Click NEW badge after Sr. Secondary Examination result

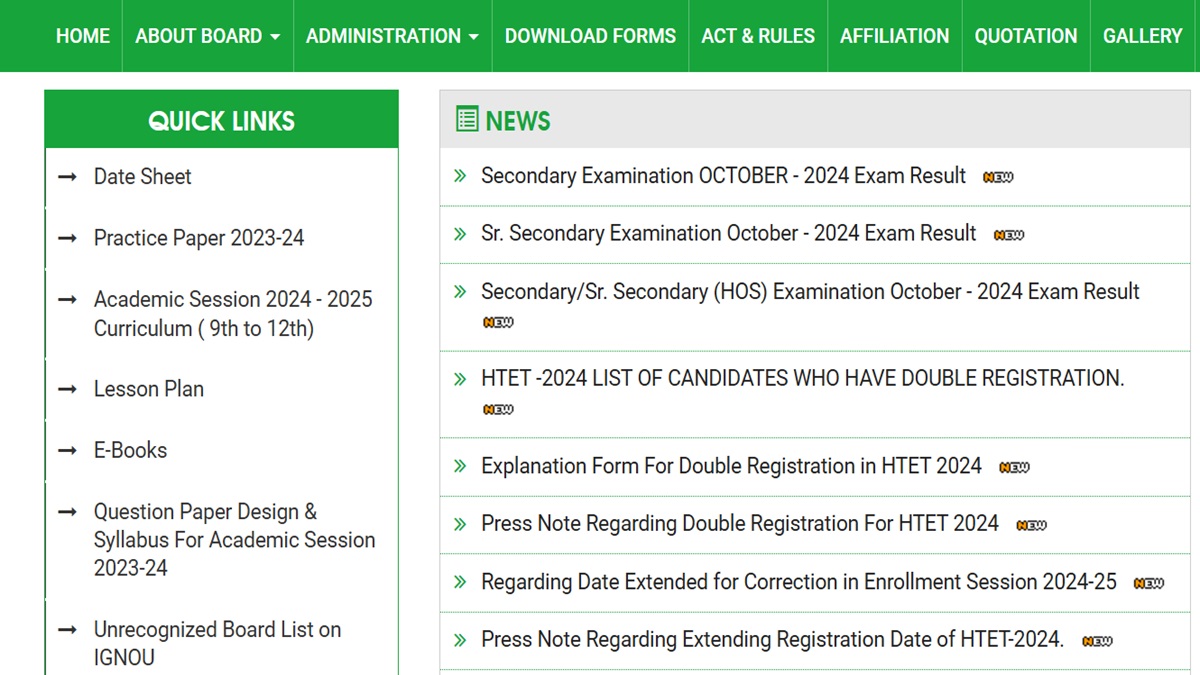[x=1009, y=235]
